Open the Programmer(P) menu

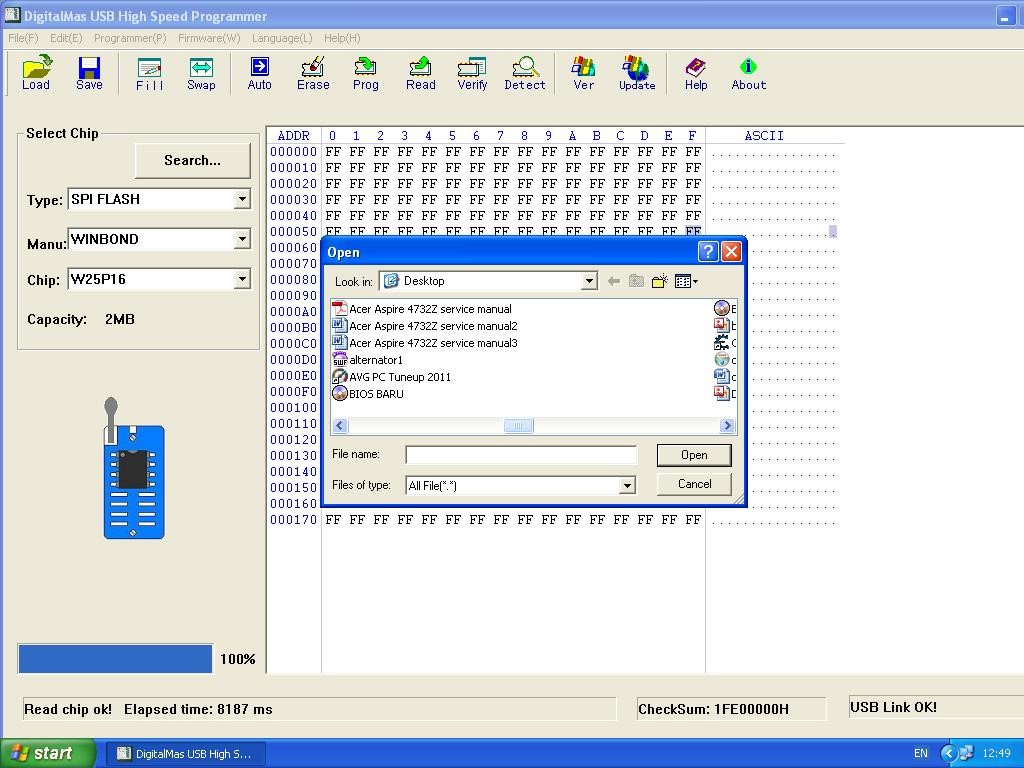click(130, 38)
